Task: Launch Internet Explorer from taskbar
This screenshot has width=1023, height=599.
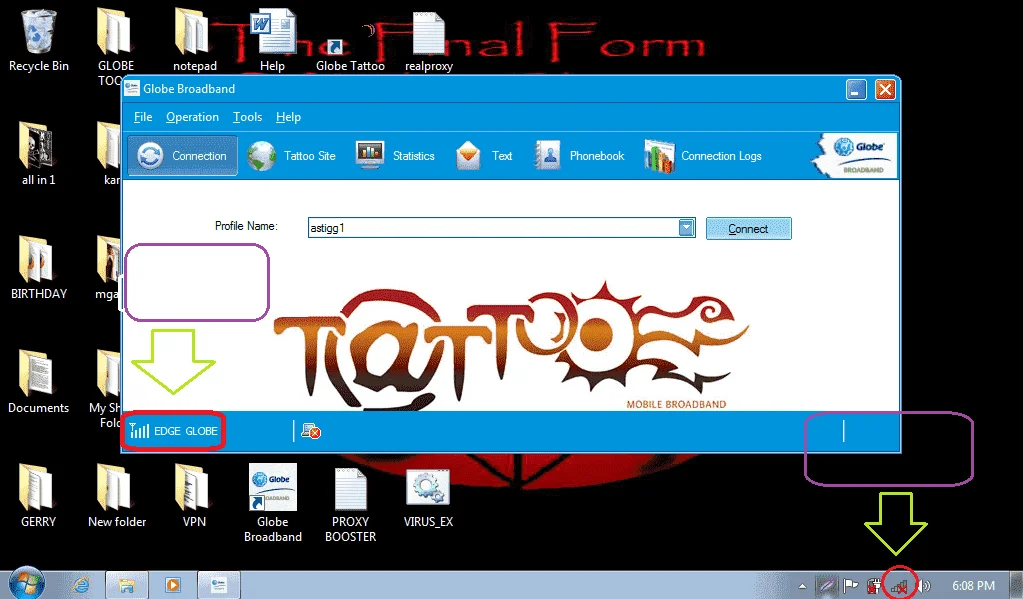Action: coord(82,585)
